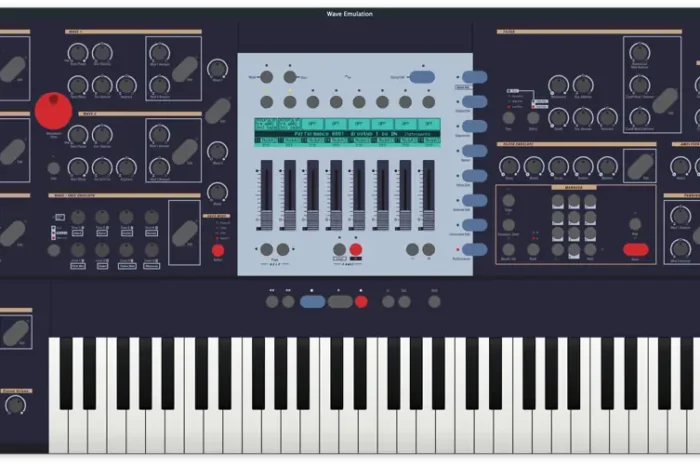Click the Bank button left of the keypad
700x465 pixels.
pyautogui.click(x=533, y=249)
